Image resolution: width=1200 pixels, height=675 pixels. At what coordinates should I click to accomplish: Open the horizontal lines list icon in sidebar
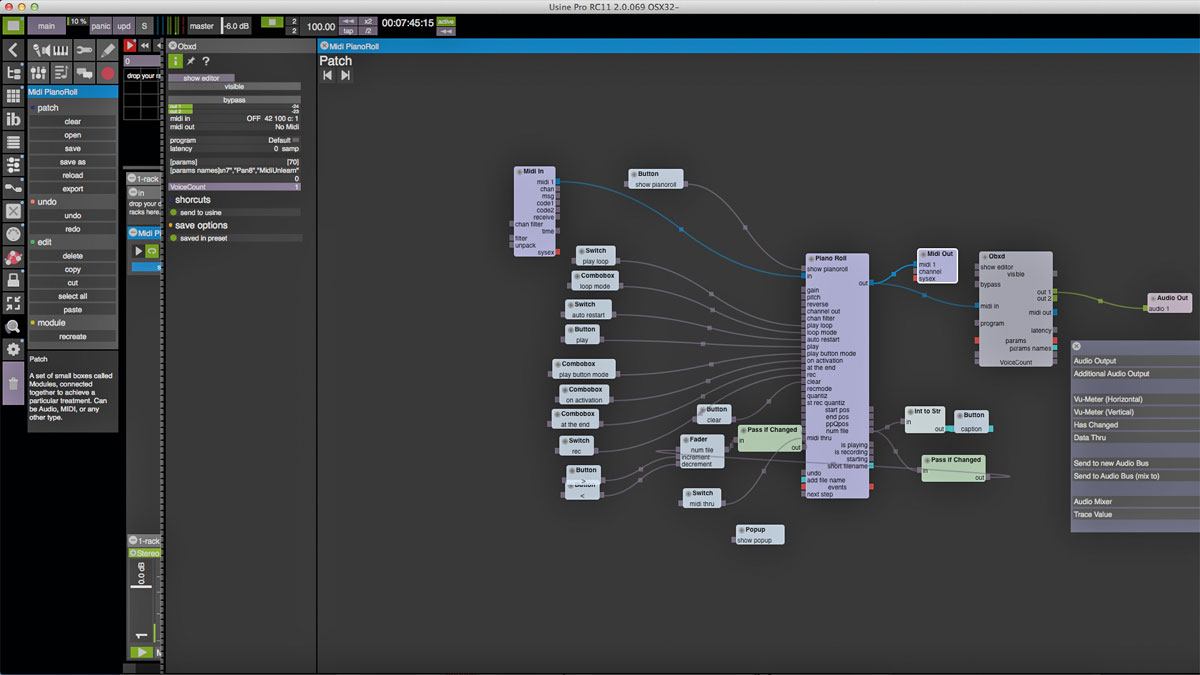[x=13, y=142]
